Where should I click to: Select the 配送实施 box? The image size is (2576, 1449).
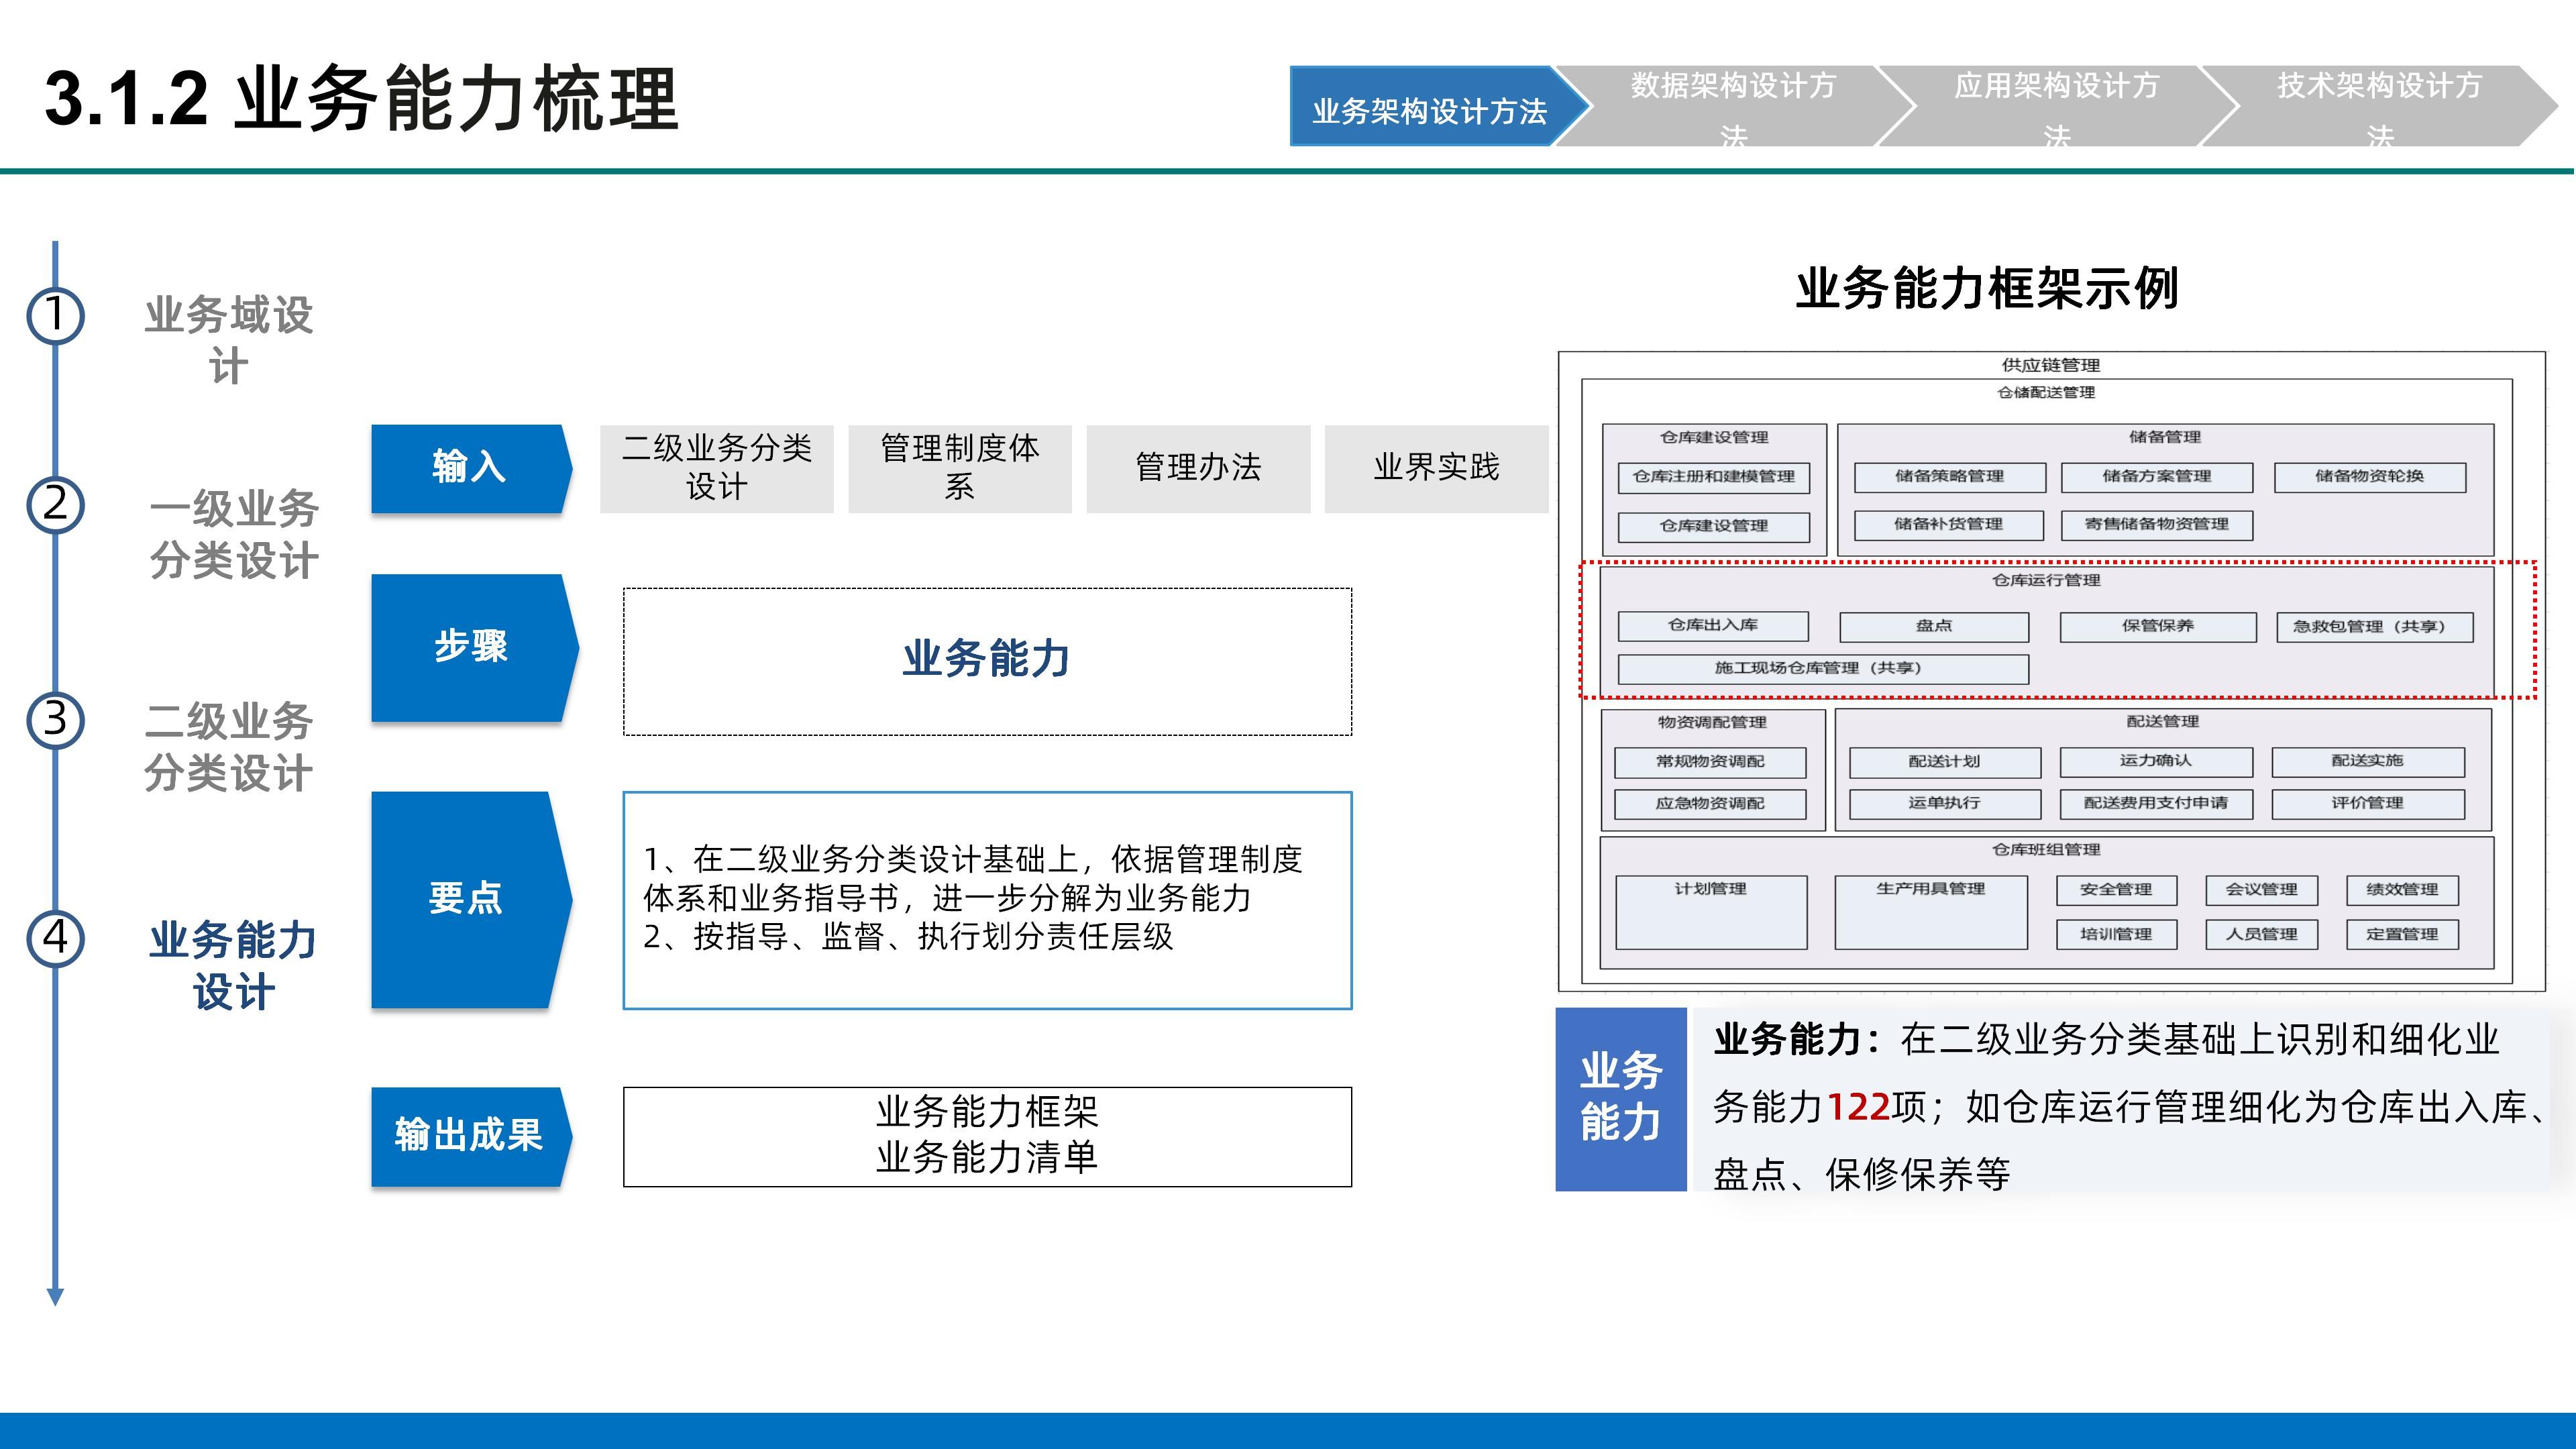2368,762
